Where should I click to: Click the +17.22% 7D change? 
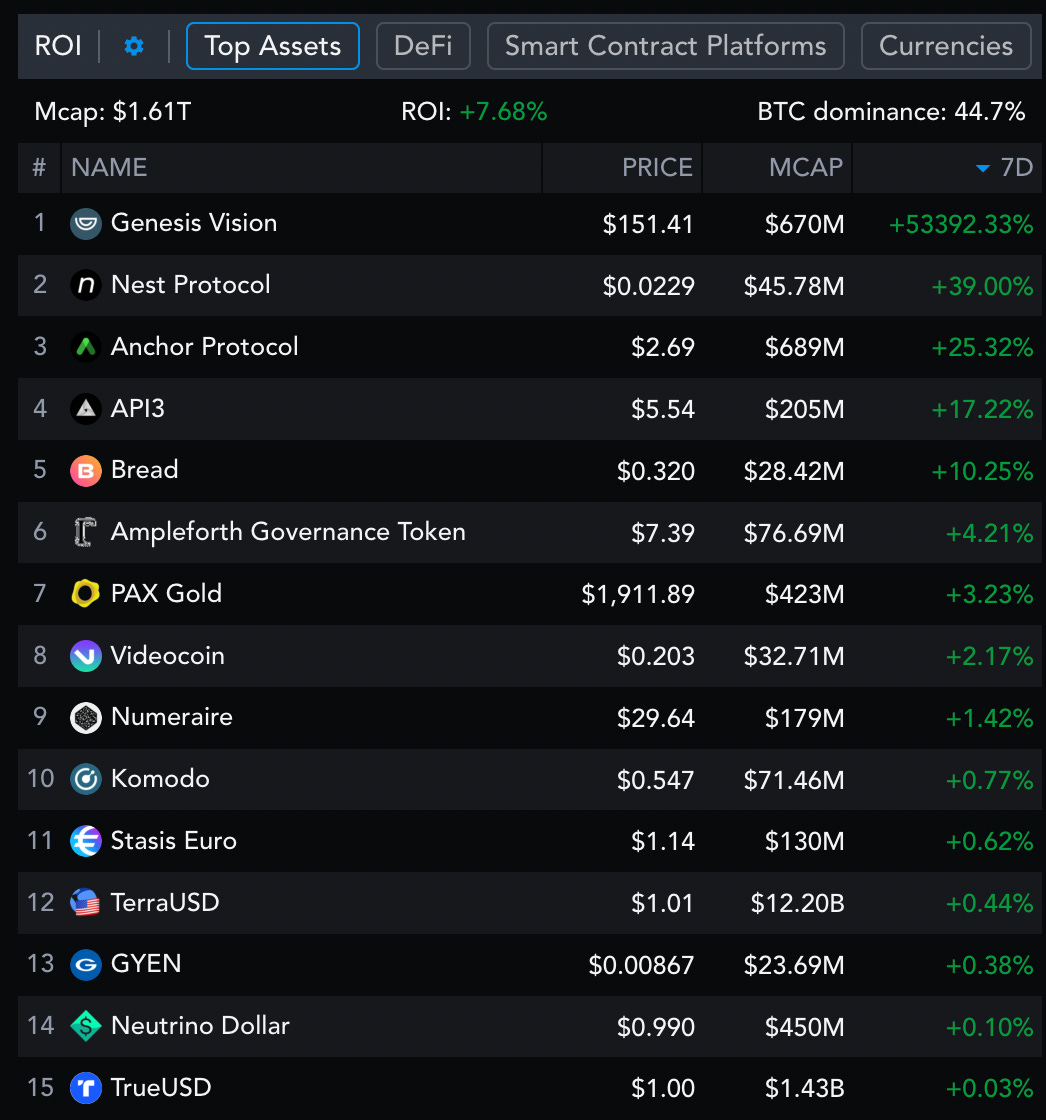pos(982,410)
